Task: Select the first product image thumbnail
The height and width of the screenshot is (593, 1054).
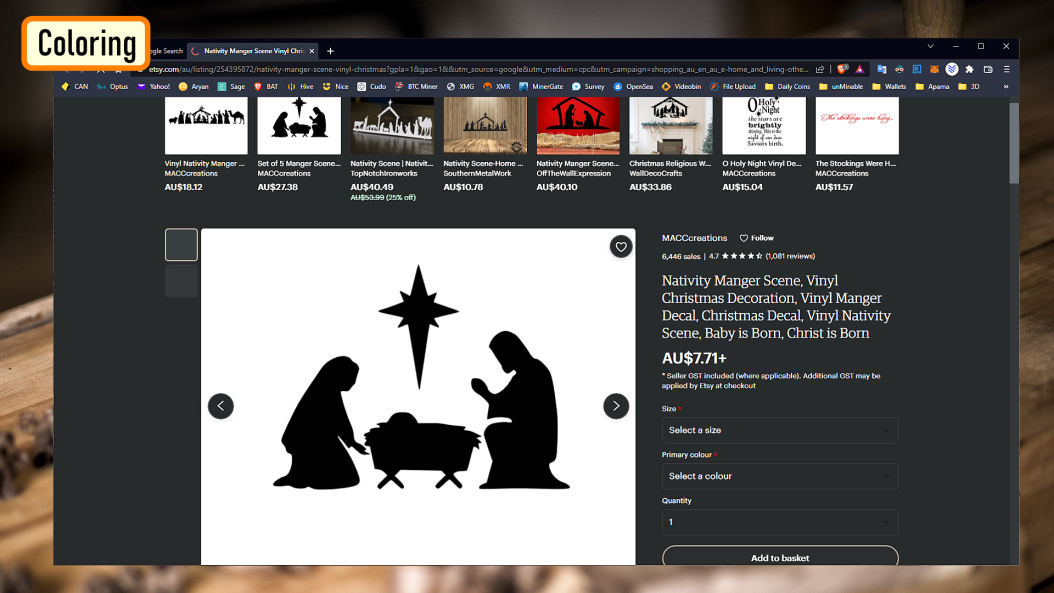Action: (x=181, y=245)
